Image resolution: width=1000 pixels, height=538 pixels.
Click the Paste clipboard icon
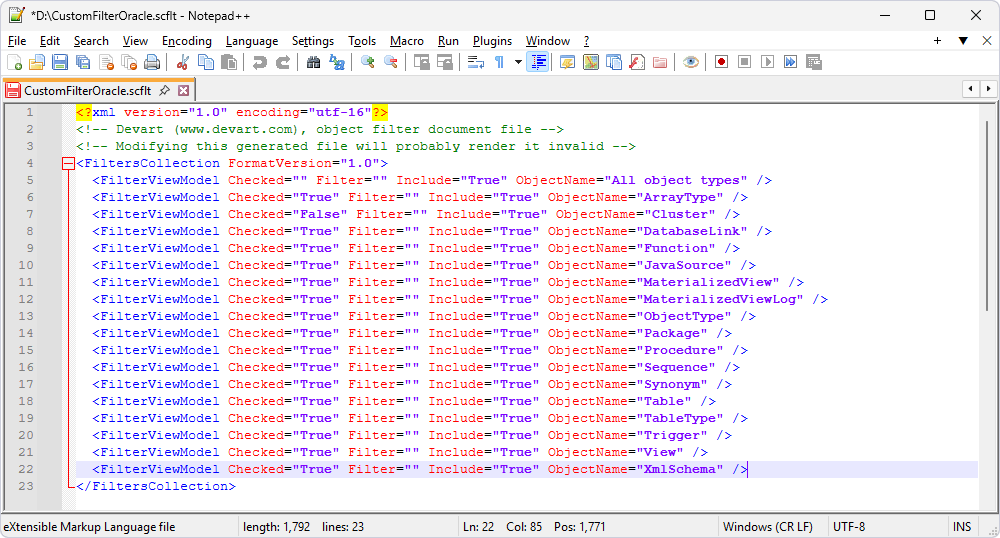[228, 62]
